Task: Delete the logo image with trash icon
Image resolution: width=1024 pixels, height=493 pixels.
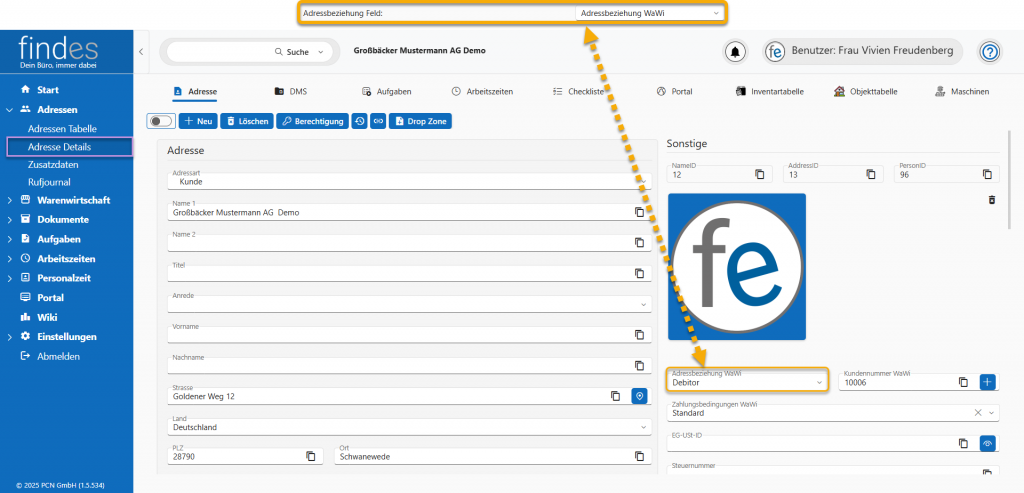Action: (x=992, y=200)
